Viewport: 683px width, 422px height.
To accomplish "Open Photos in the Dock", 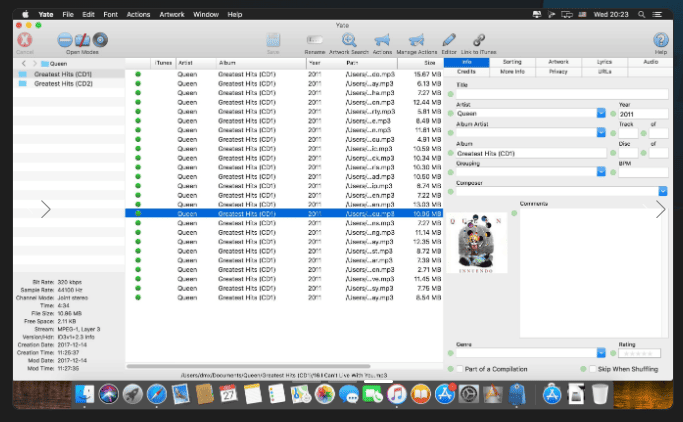I will 325,395.
